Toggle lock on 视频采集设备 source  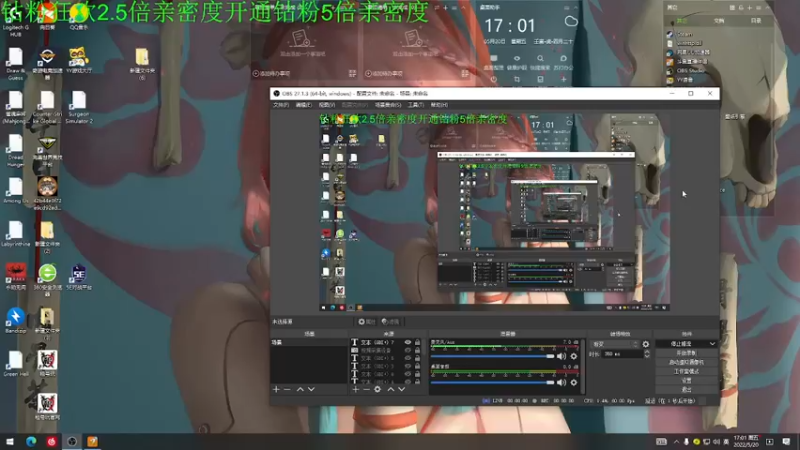pos(417,350)
